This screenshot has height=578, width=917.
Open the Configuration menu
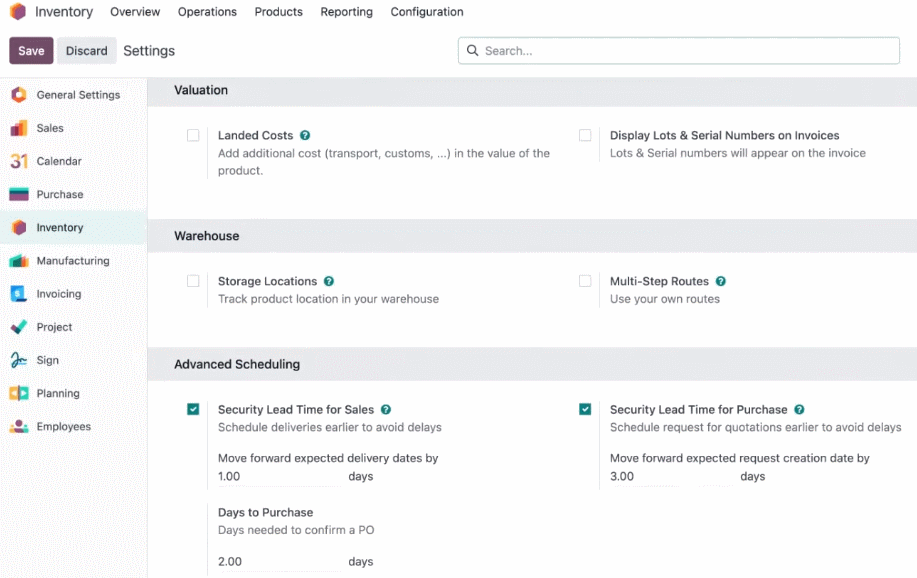[x=427, y=12]
